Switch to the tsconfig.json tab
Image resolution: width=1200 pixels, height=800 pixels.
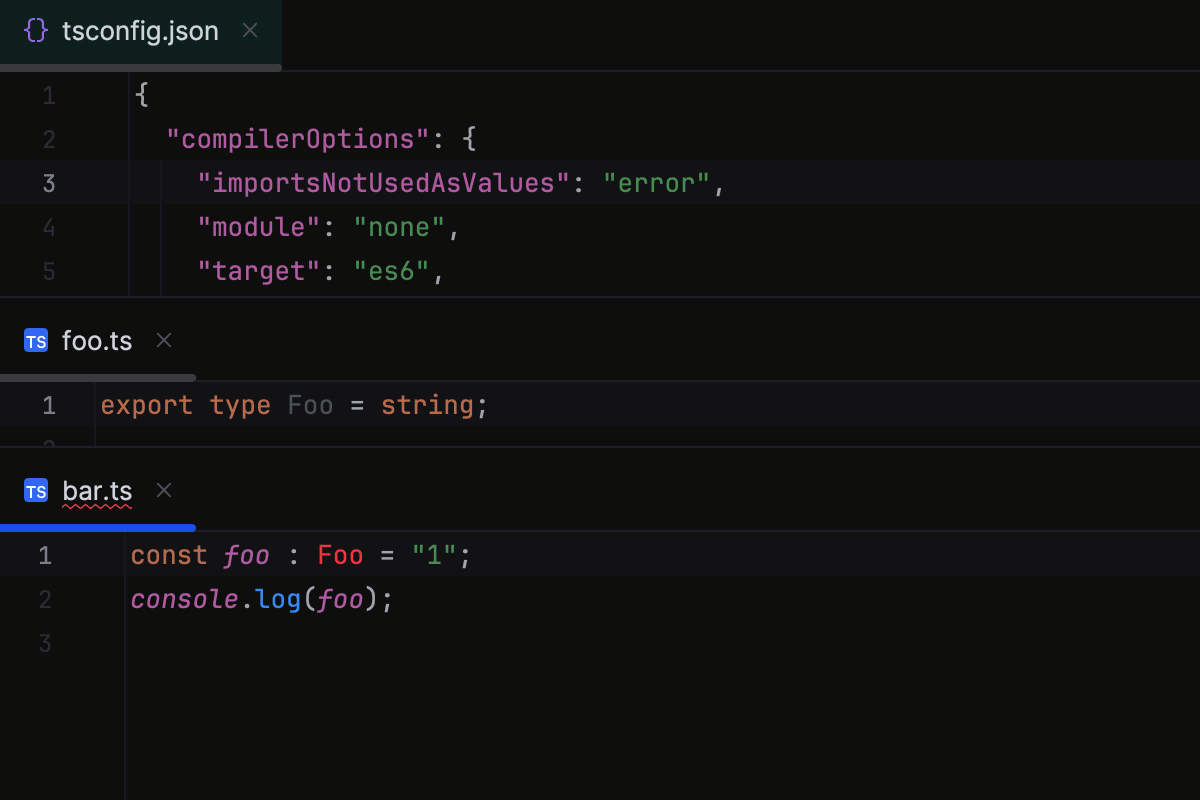pos(140,30)
